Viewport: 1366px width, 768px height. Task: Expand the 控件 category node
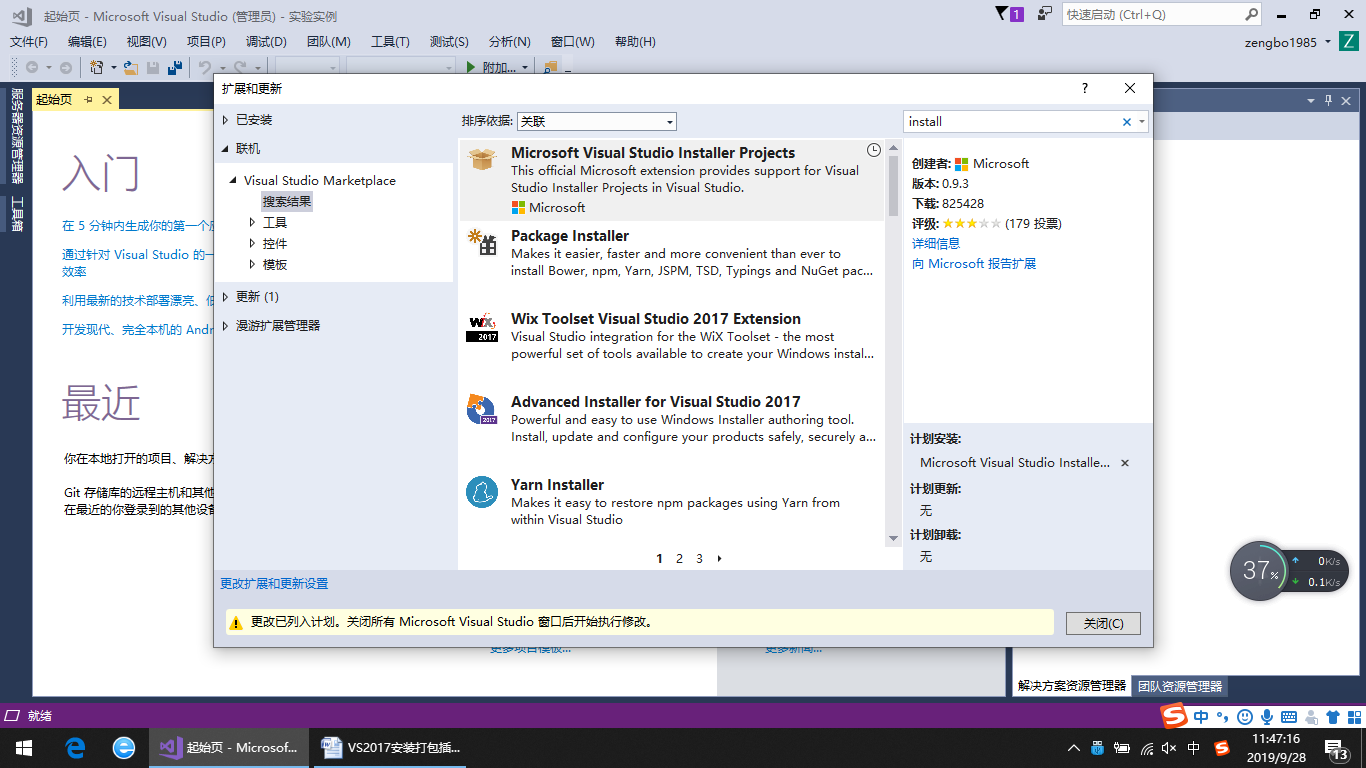pyautogui.click(x=252, y=244)
